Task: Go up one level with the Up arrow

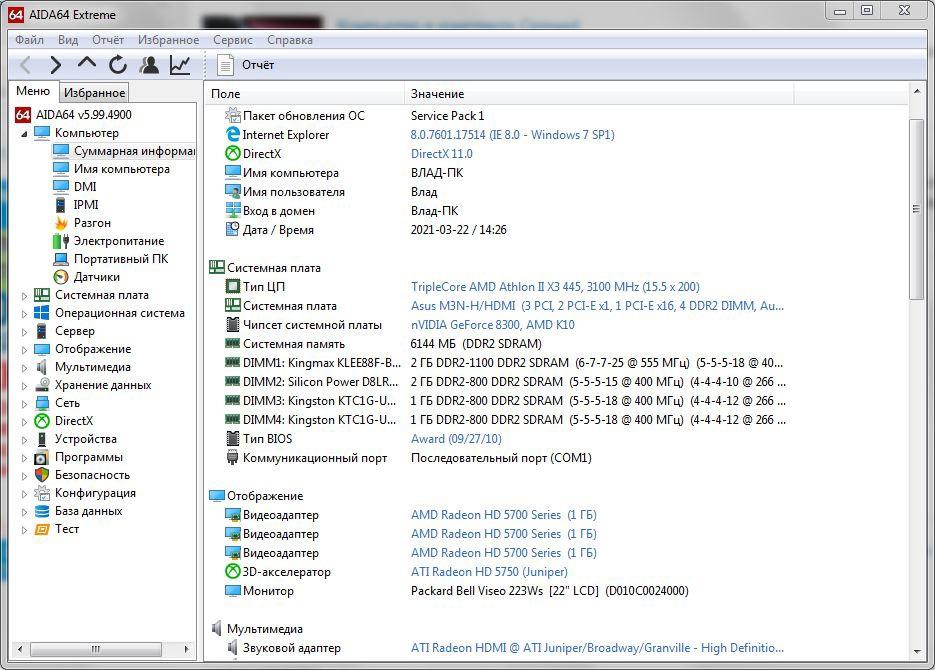Action: point(87,65)
